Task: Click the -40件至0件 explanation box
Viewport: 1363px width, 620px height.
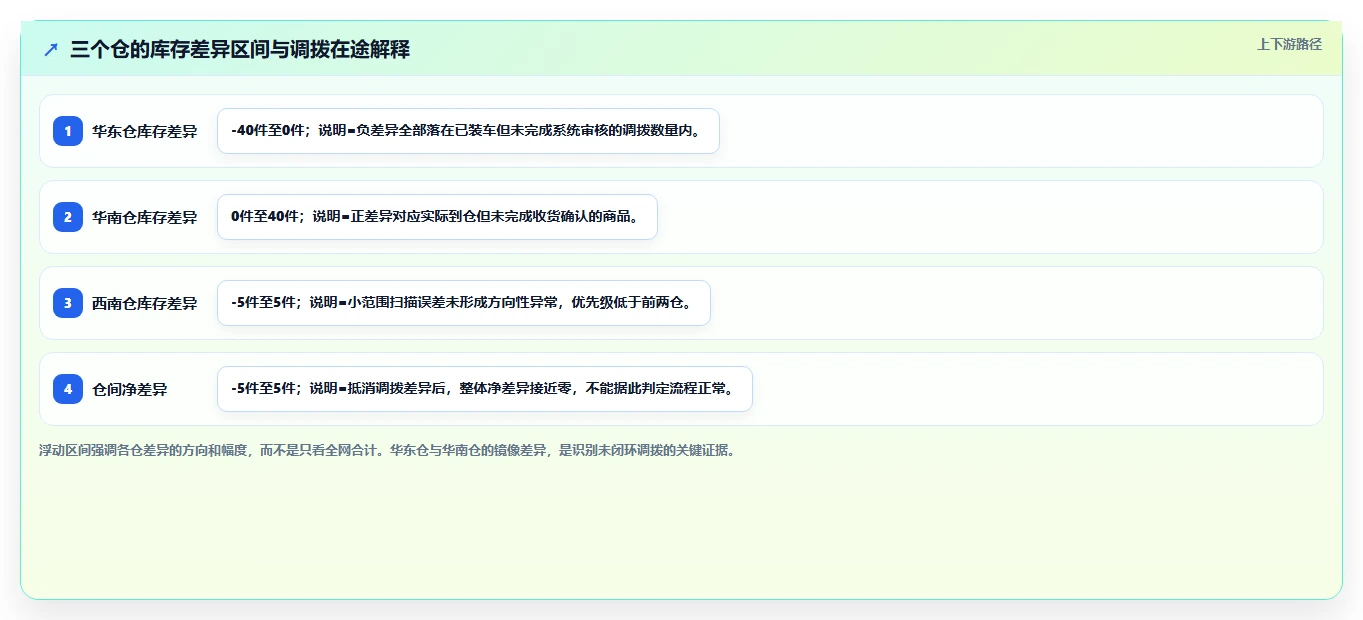Action: point(468,131)
